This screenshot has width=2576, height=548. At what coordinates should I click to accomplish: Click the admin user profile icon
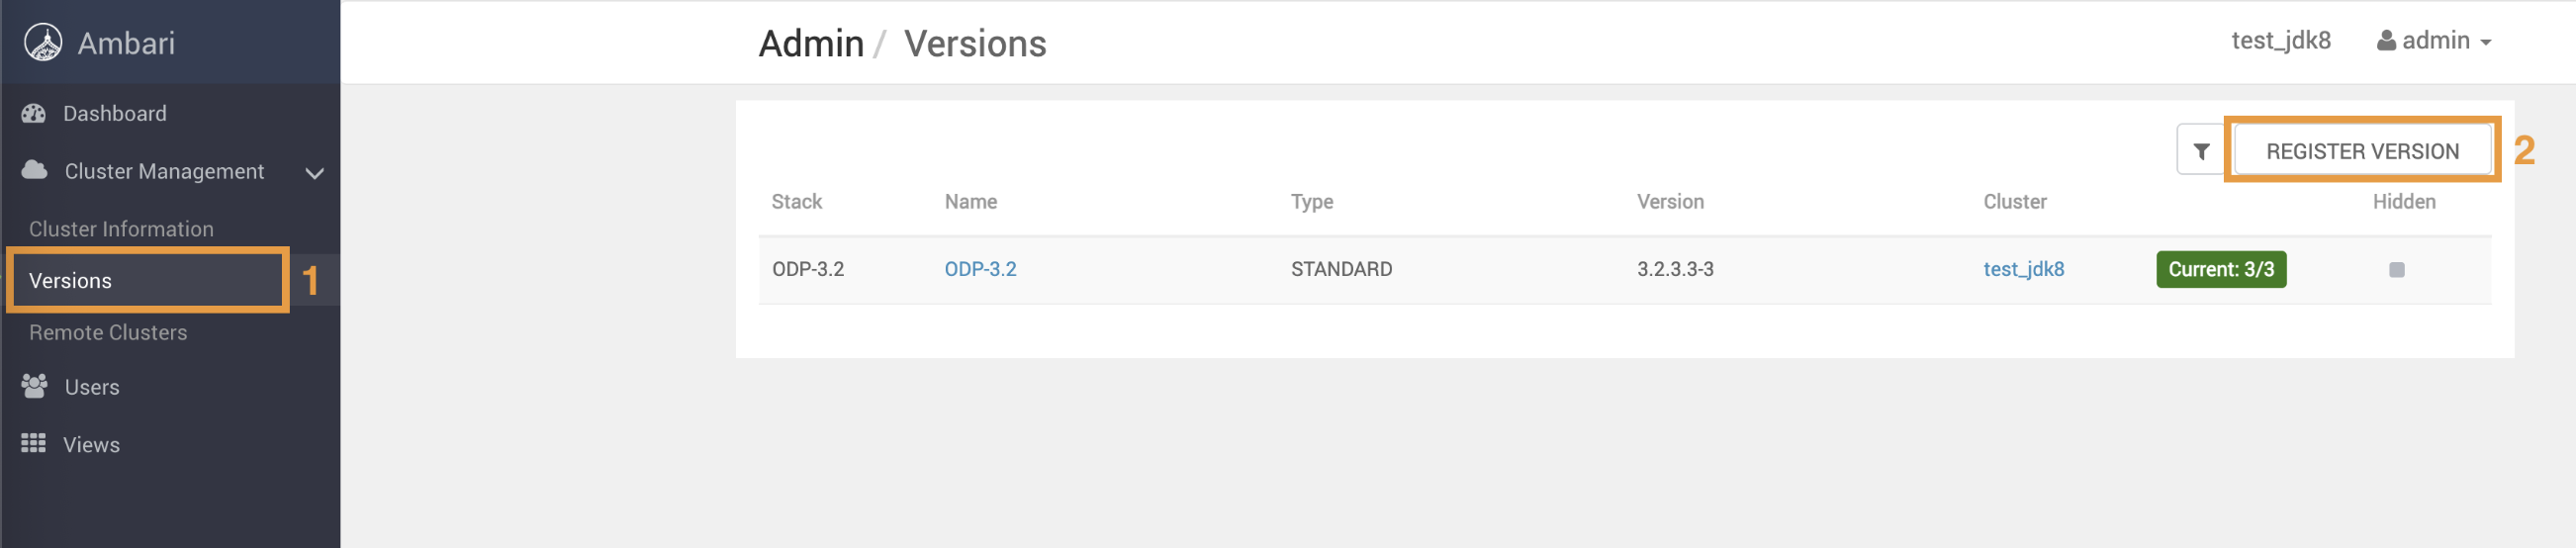click(2386, 41)
